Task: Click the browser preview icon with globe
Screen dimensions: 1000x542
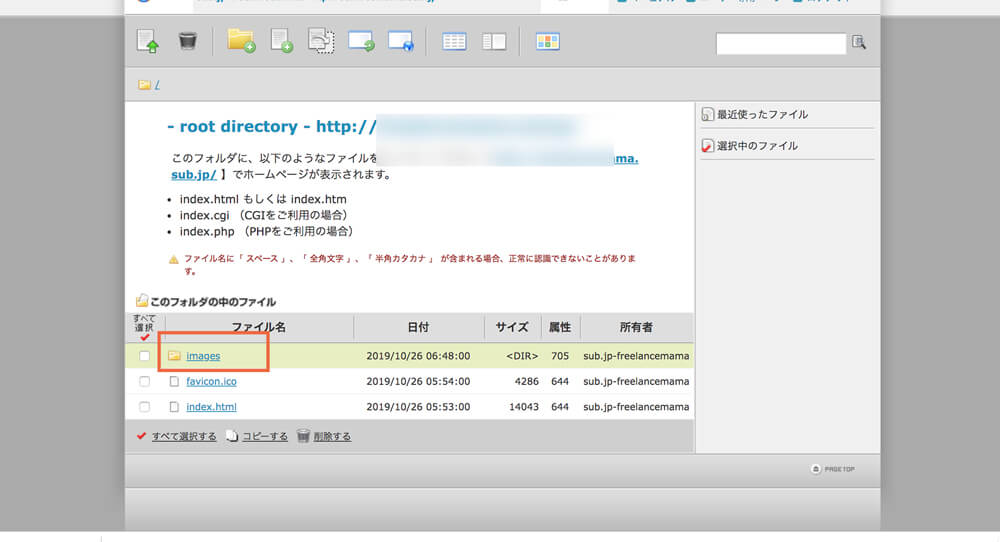Action: coord(401,41)
